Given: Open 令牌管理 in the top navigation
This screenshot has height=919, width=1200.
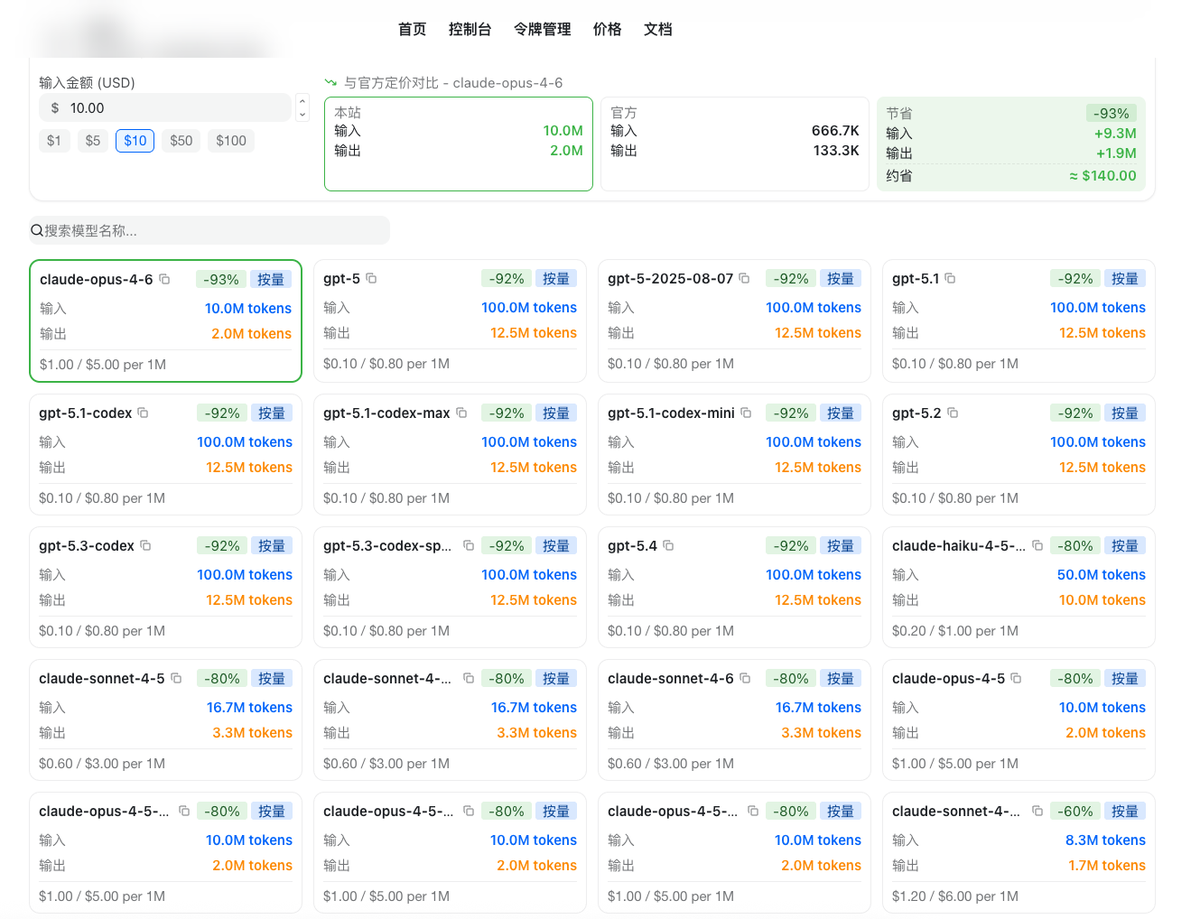Looking at the screenshot, I should [x=542, y=30].
